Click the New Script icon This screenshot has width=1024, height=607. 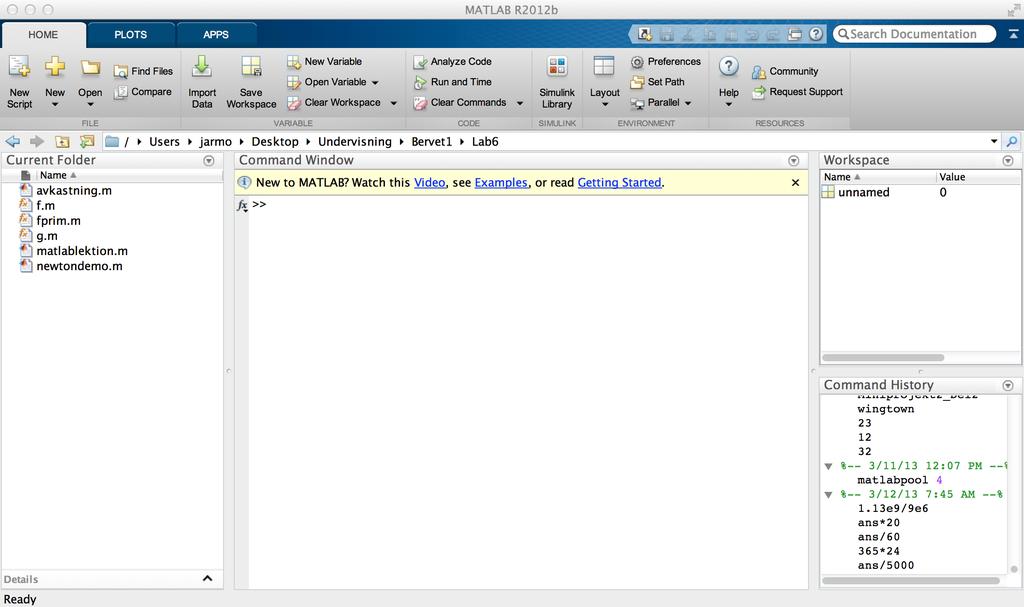19,67
